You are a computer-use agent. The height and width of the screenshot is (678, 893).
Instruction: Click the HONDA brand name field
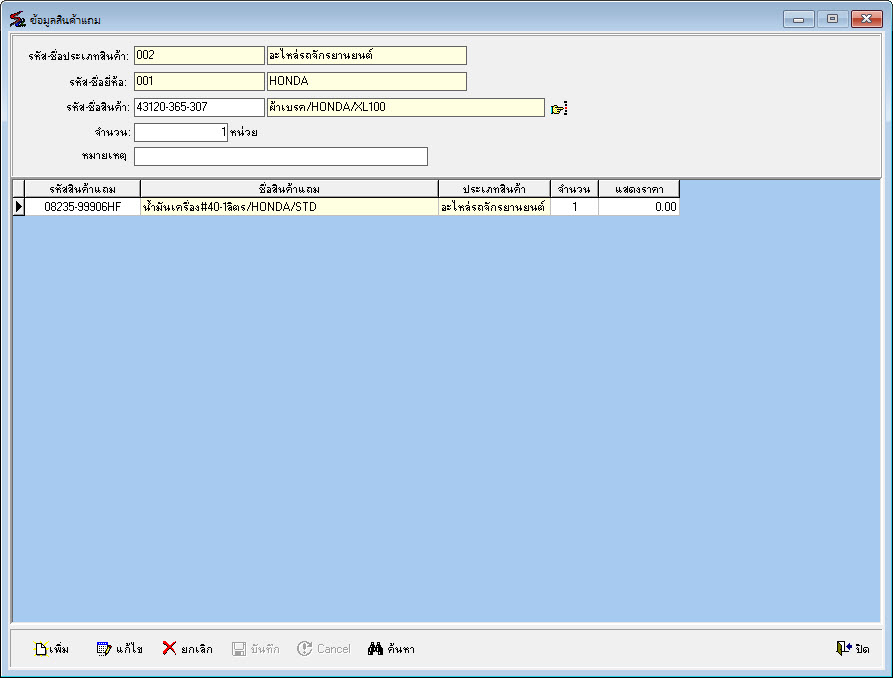point(367,81)
